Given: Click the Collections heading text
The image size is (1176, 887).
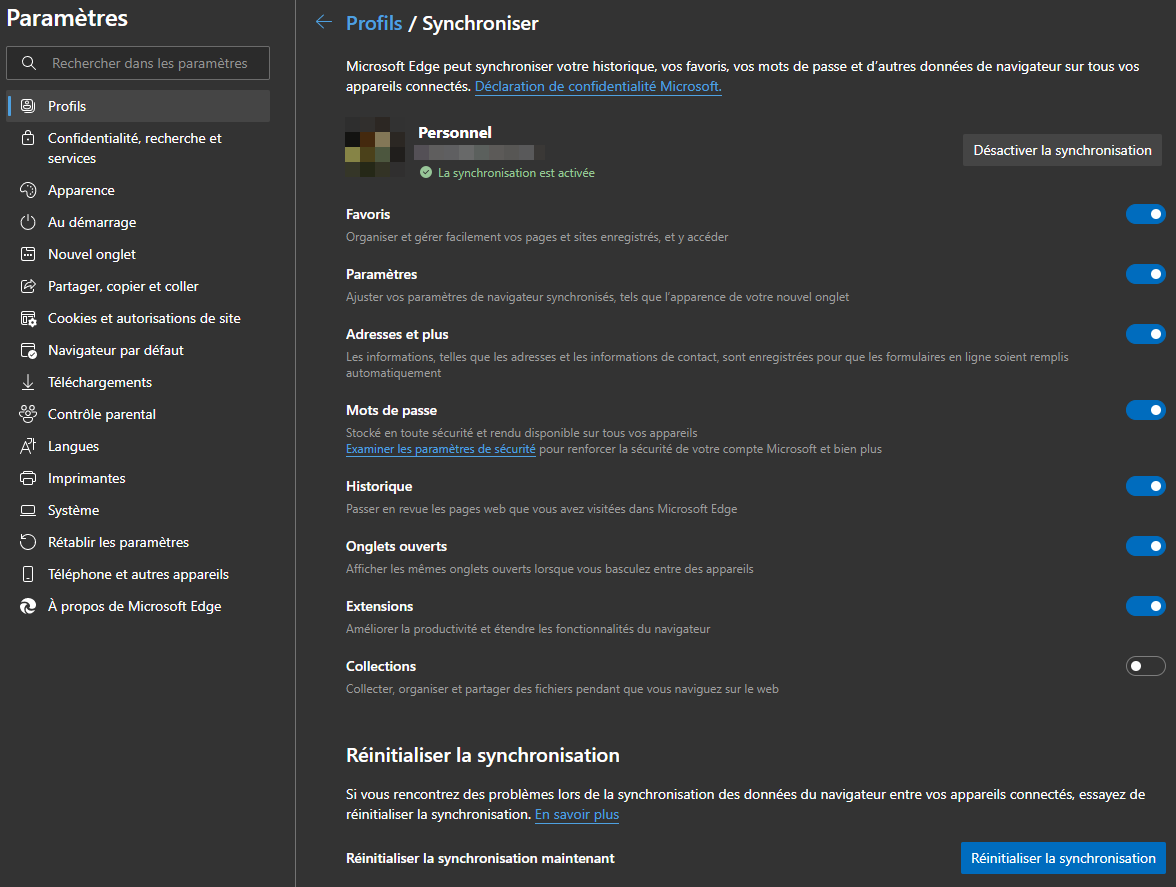Looking at the screenshot, I should pos(380,667).
